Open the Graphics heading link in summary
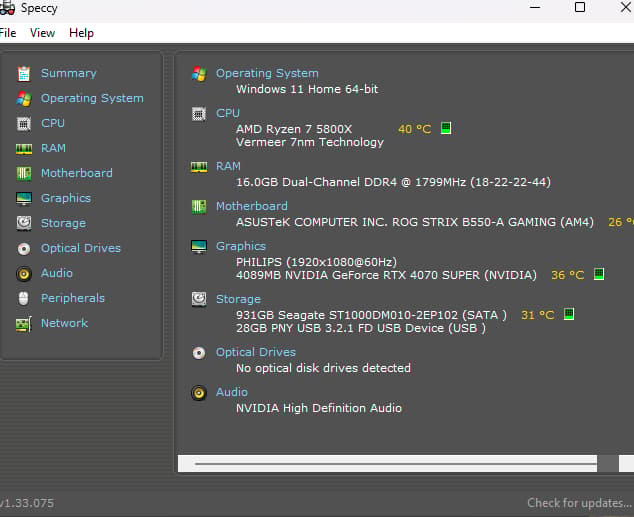The height and width of the screenshot is (517, 634). coord(241,246)
